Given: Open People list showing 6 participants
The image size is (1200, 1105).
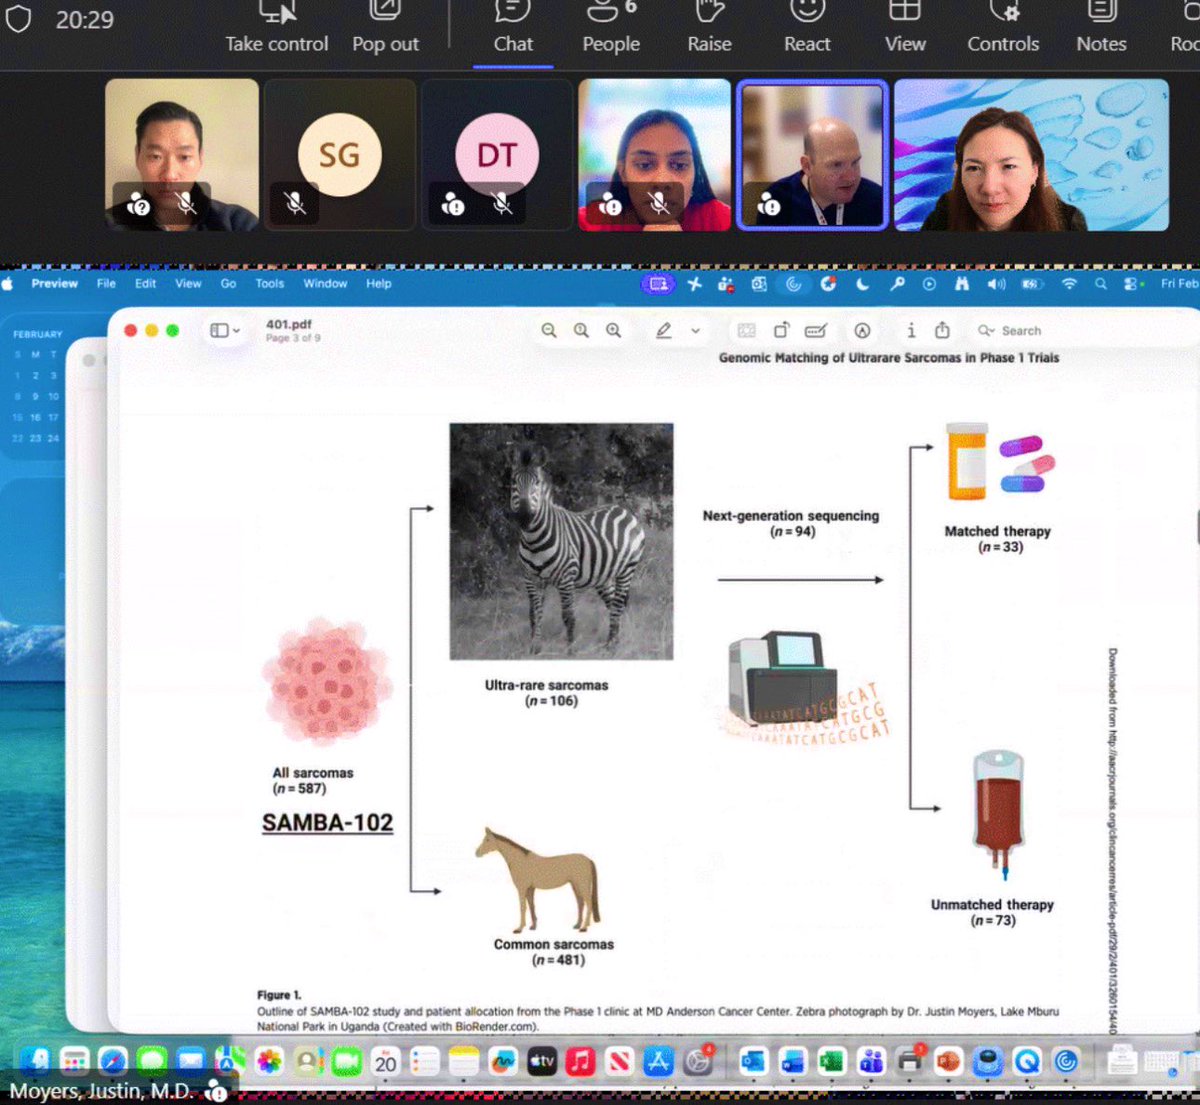Looking at the screenshot, I should 610,30.
